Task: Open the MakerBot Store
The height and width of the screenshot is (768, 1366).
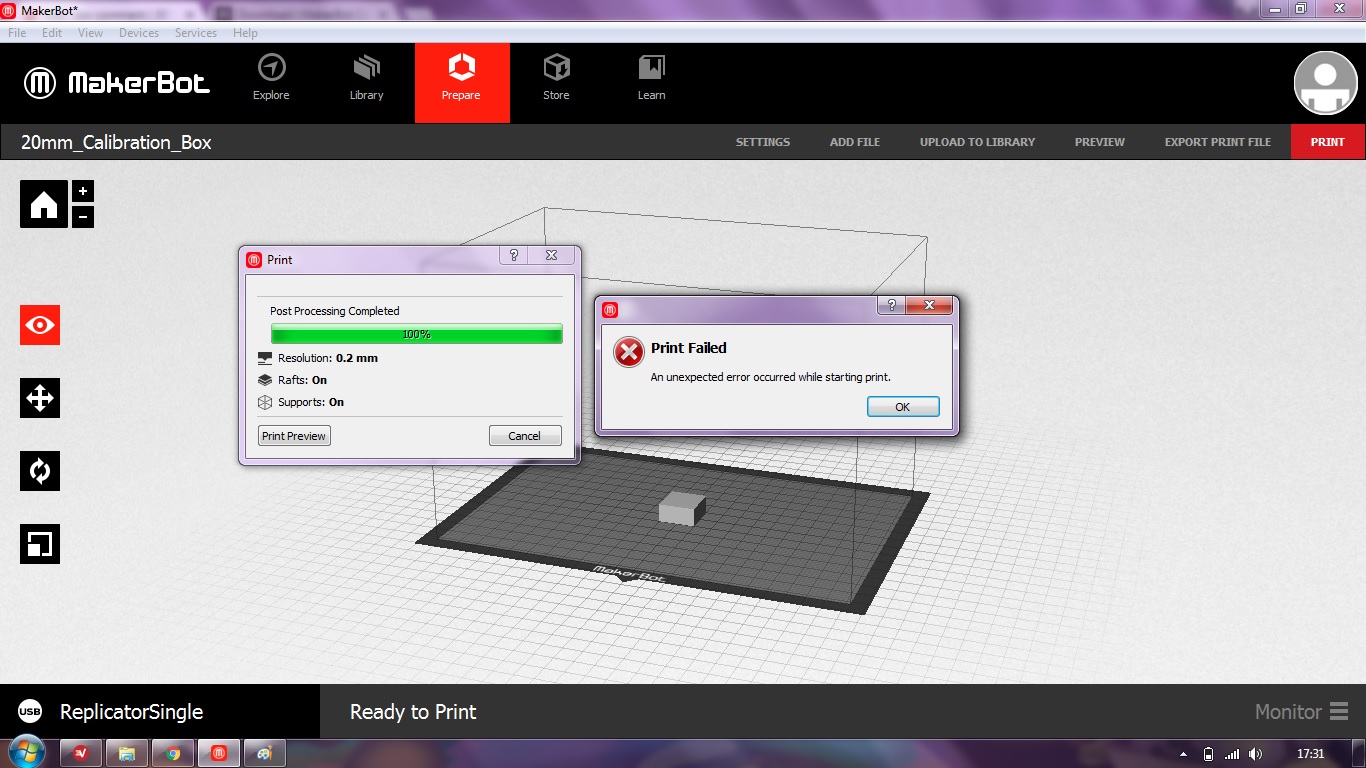Action: click(x=556, y=78)
